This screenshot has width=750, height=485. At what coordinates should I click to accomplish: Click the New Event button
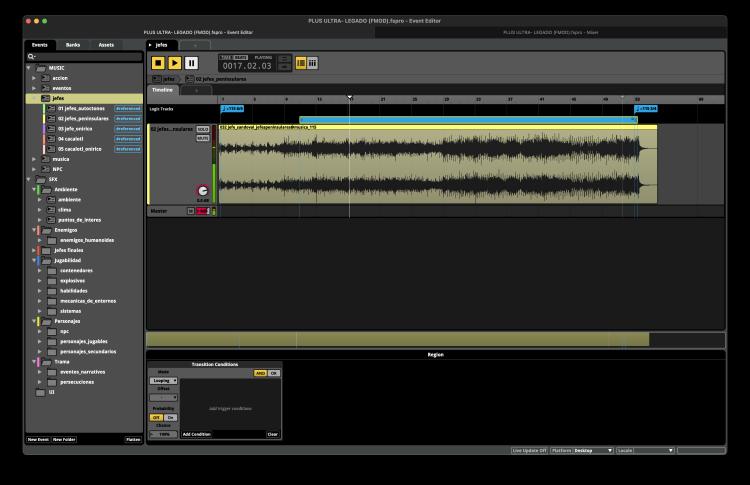pyautogui.click(x=37, y=439)
